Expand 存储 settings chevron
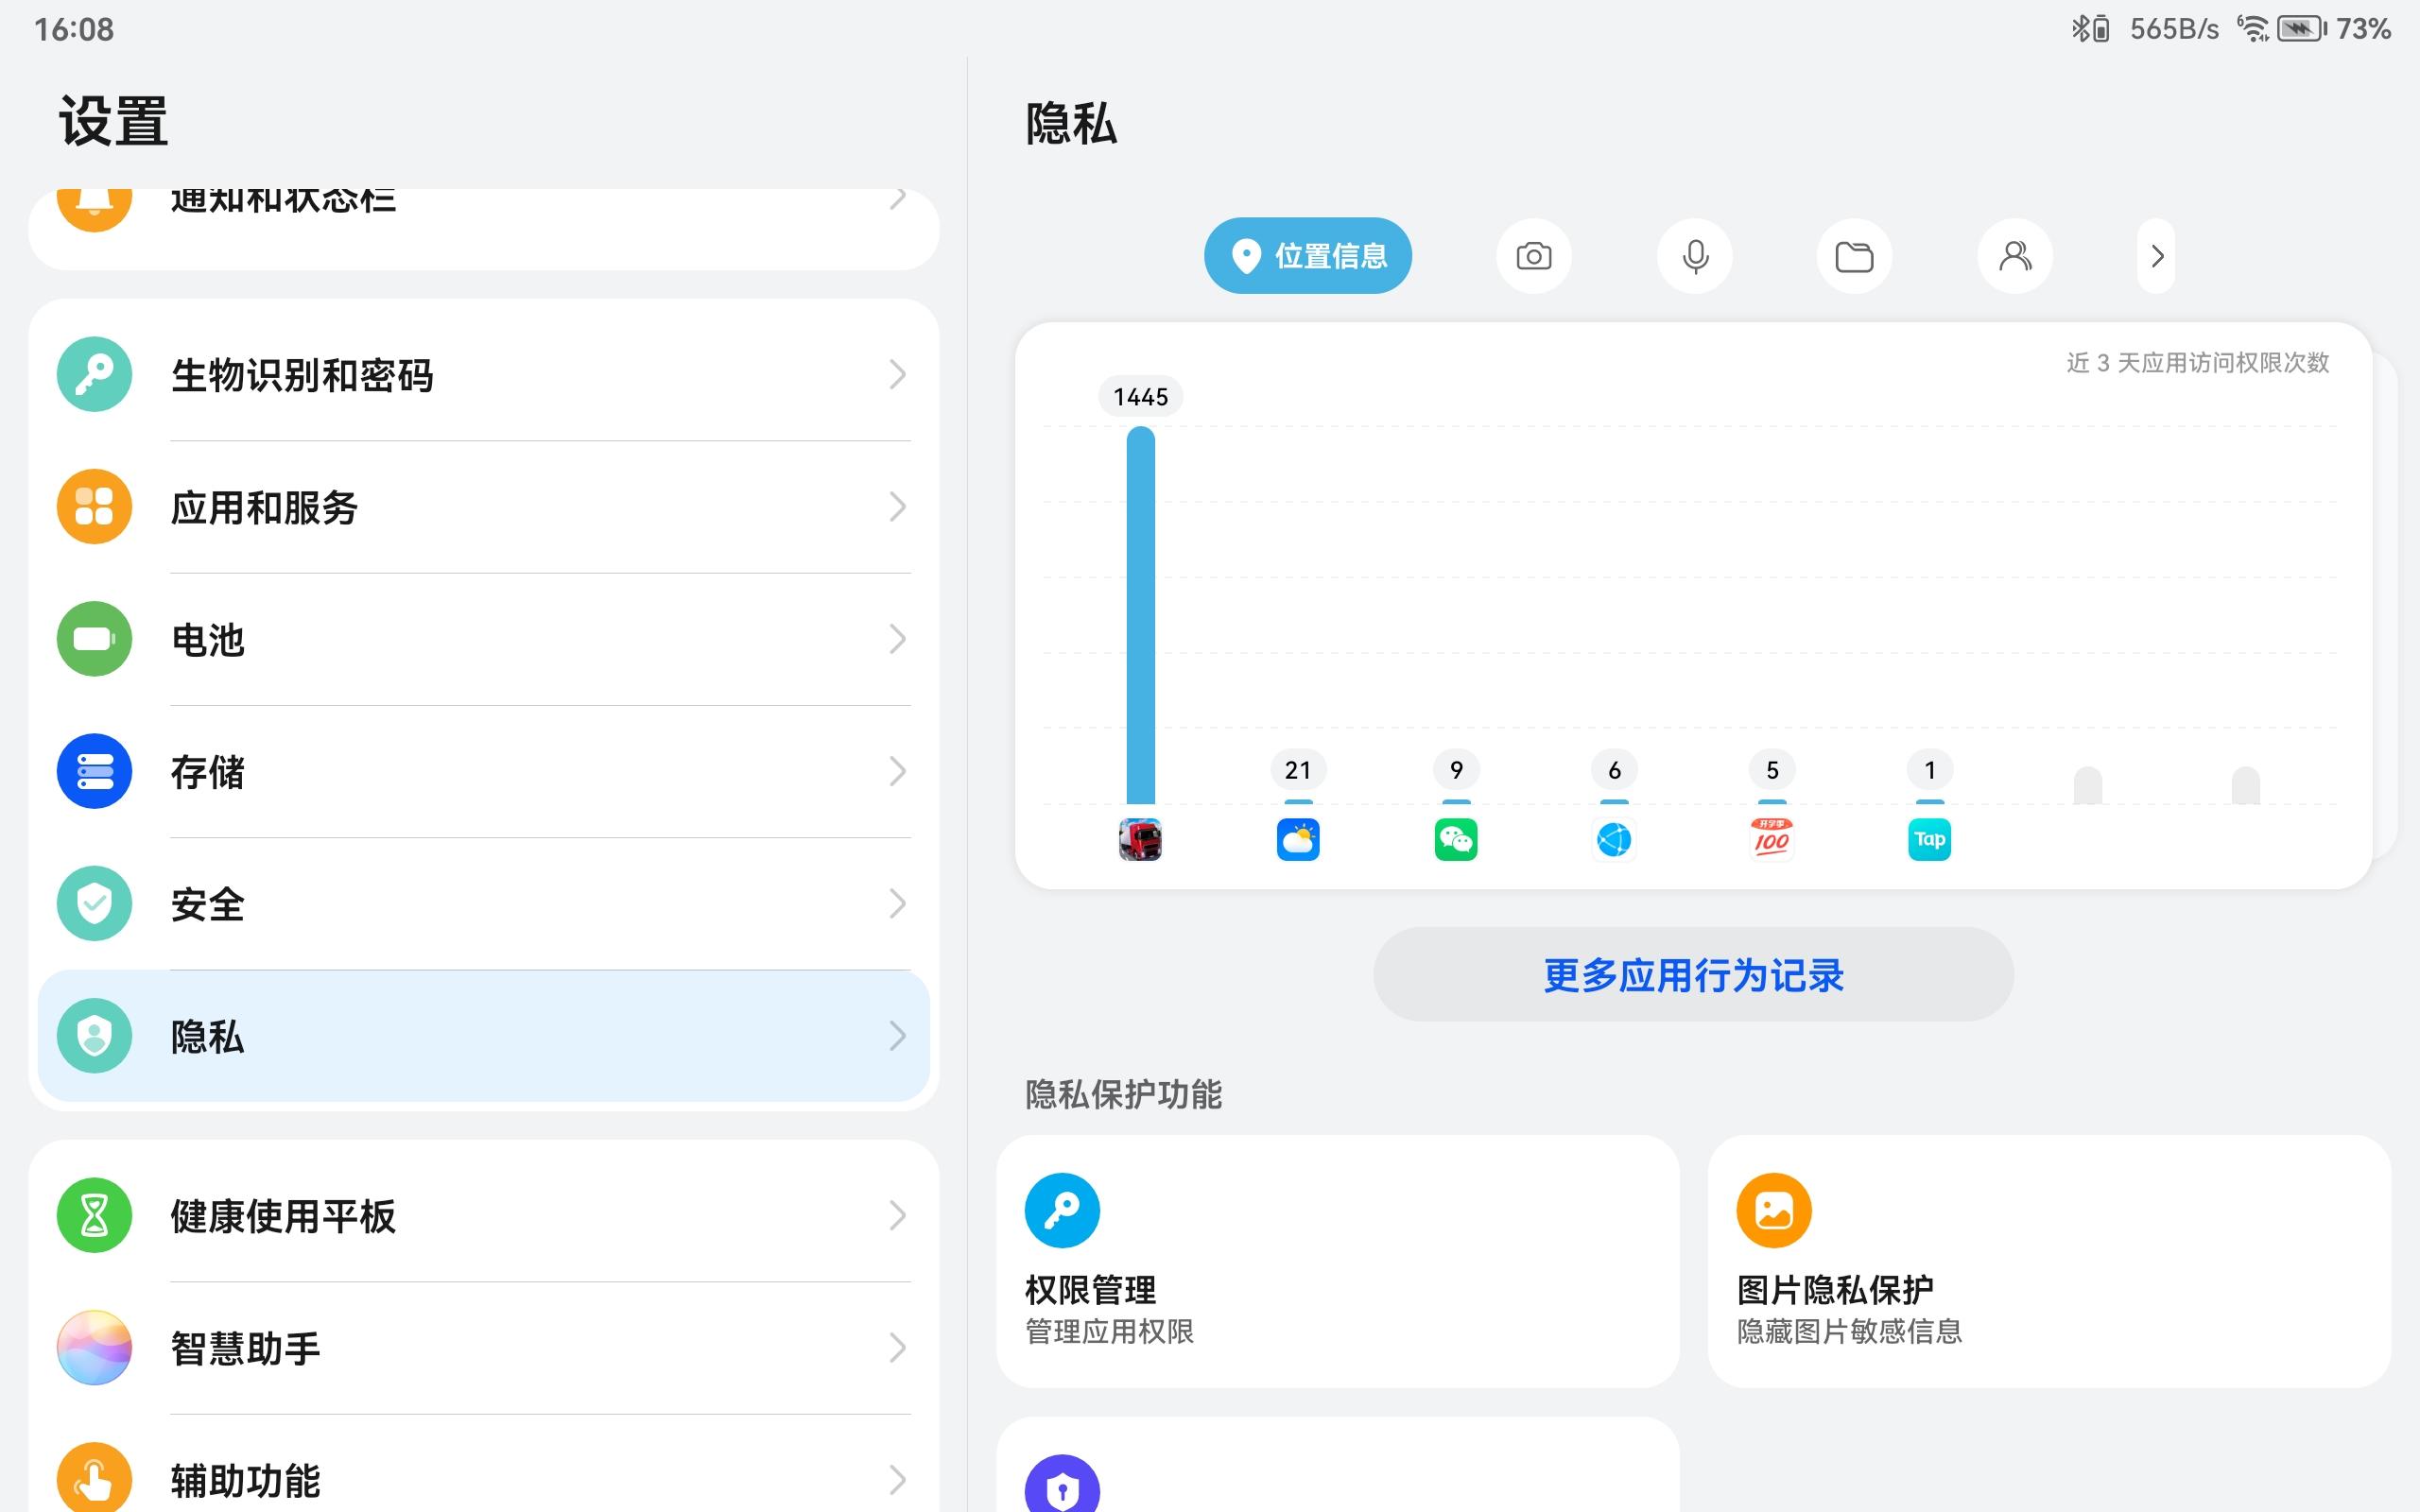Screen dimensions: 2420x1512 click(897, 771)
